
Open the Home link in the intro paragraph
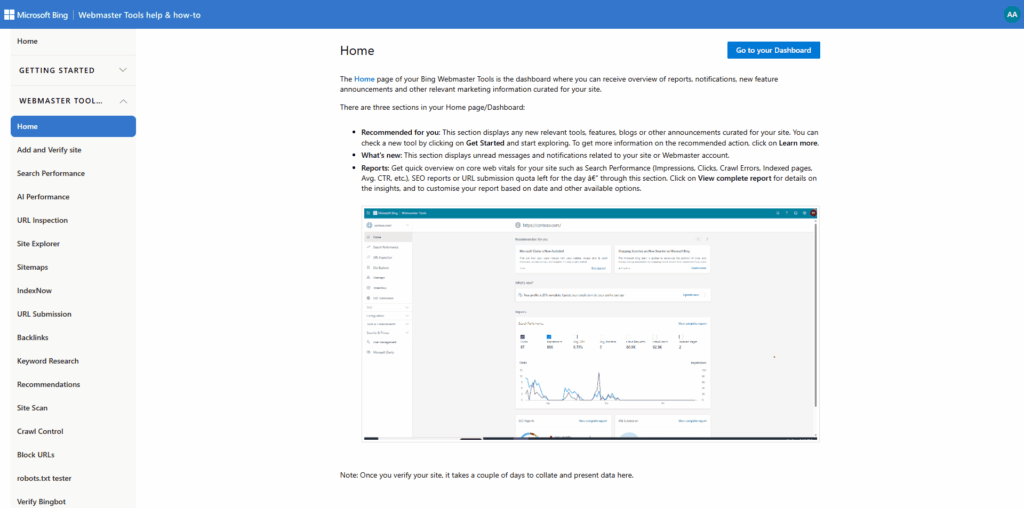pos(364,78)
